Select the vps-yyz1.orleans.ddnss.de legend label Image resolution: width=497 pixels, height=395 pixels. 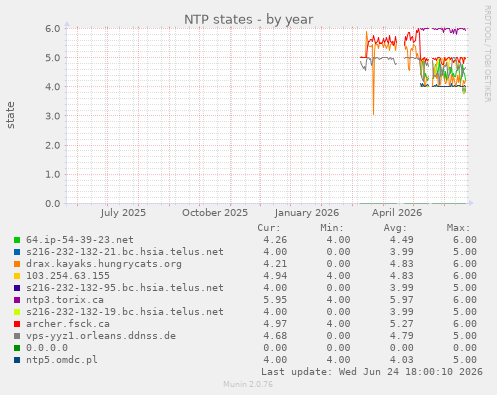point(101,336)
